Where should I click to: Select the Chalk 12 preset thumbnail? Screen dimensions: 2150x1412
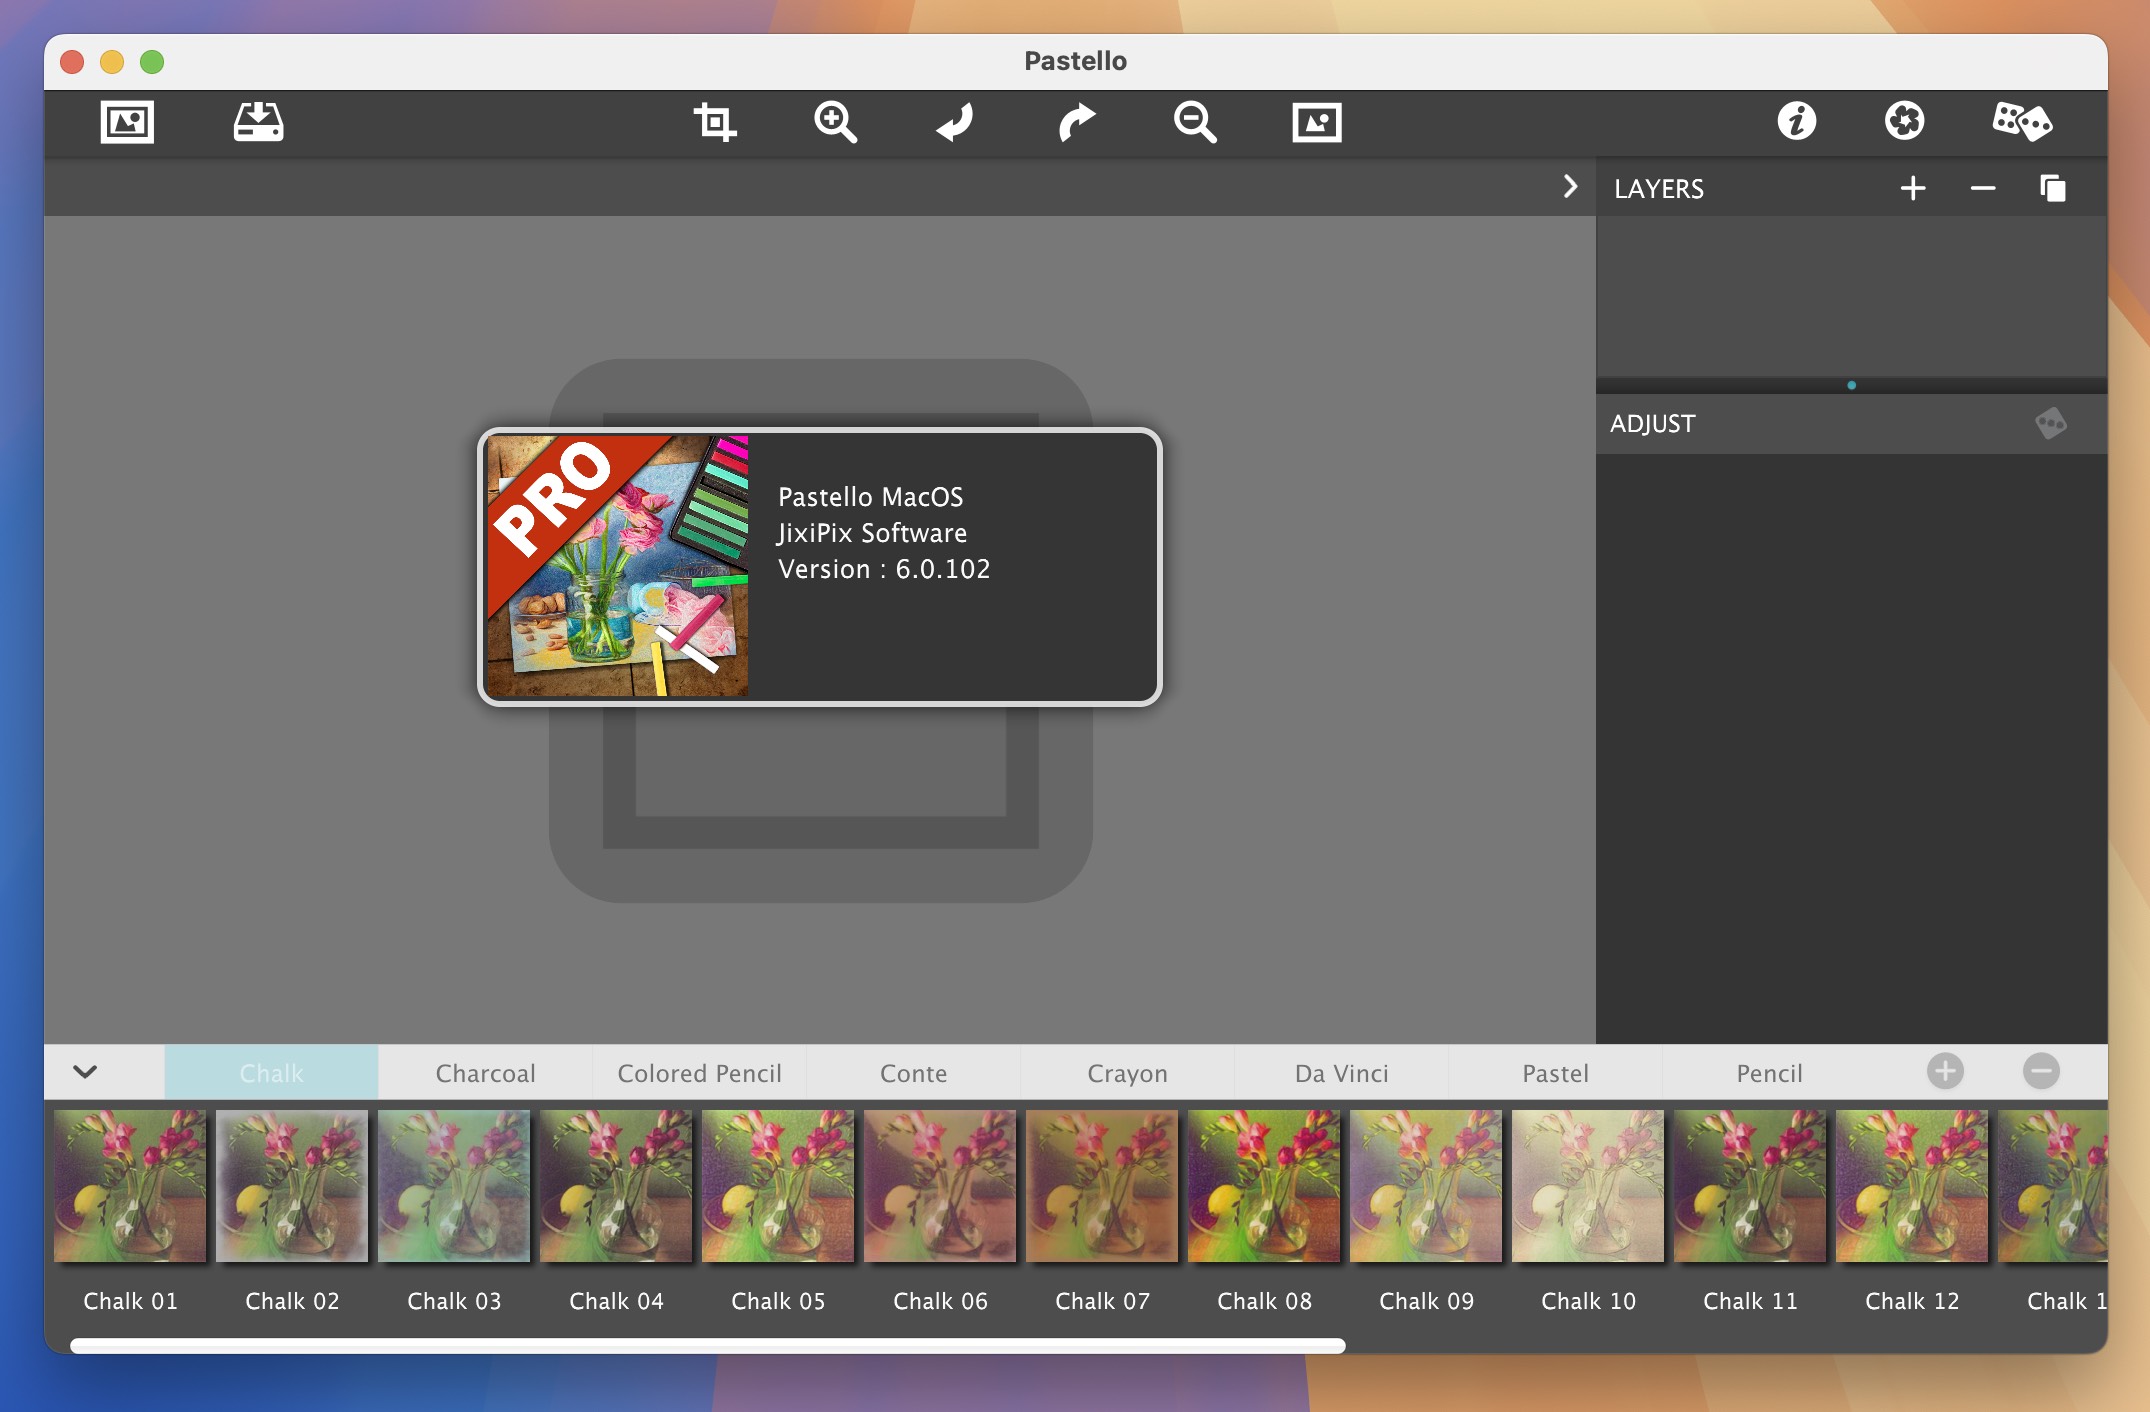tap(1912, 1185)
